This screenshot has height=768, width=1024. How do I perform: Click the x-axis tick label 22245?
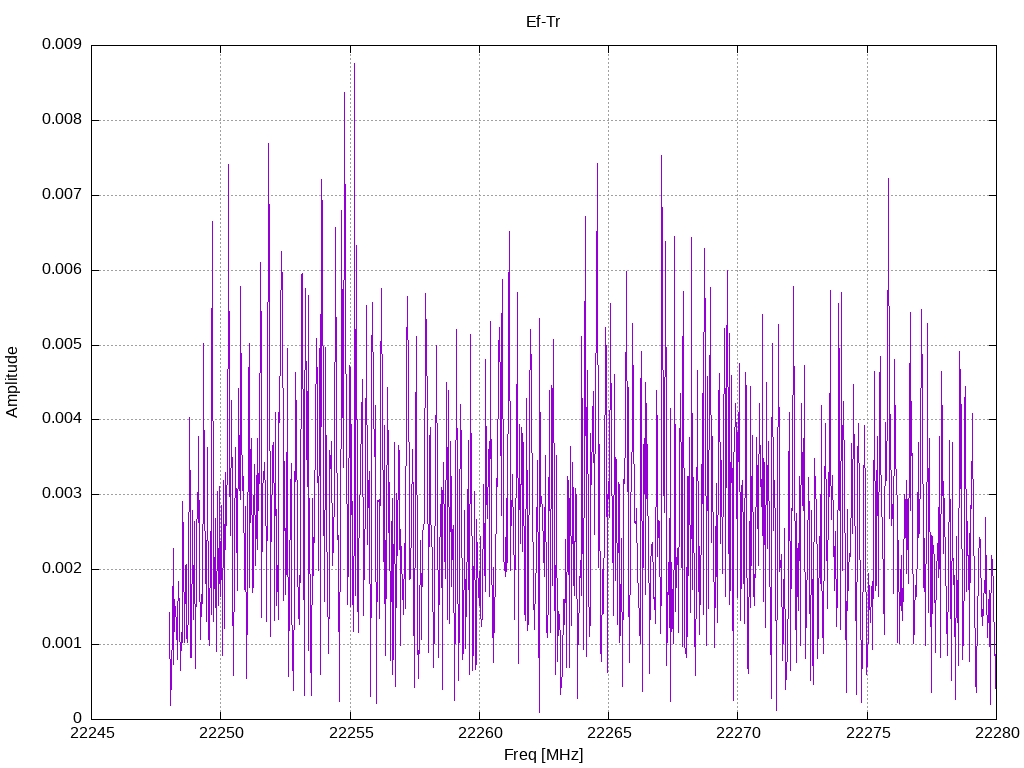tap(92, 733)
